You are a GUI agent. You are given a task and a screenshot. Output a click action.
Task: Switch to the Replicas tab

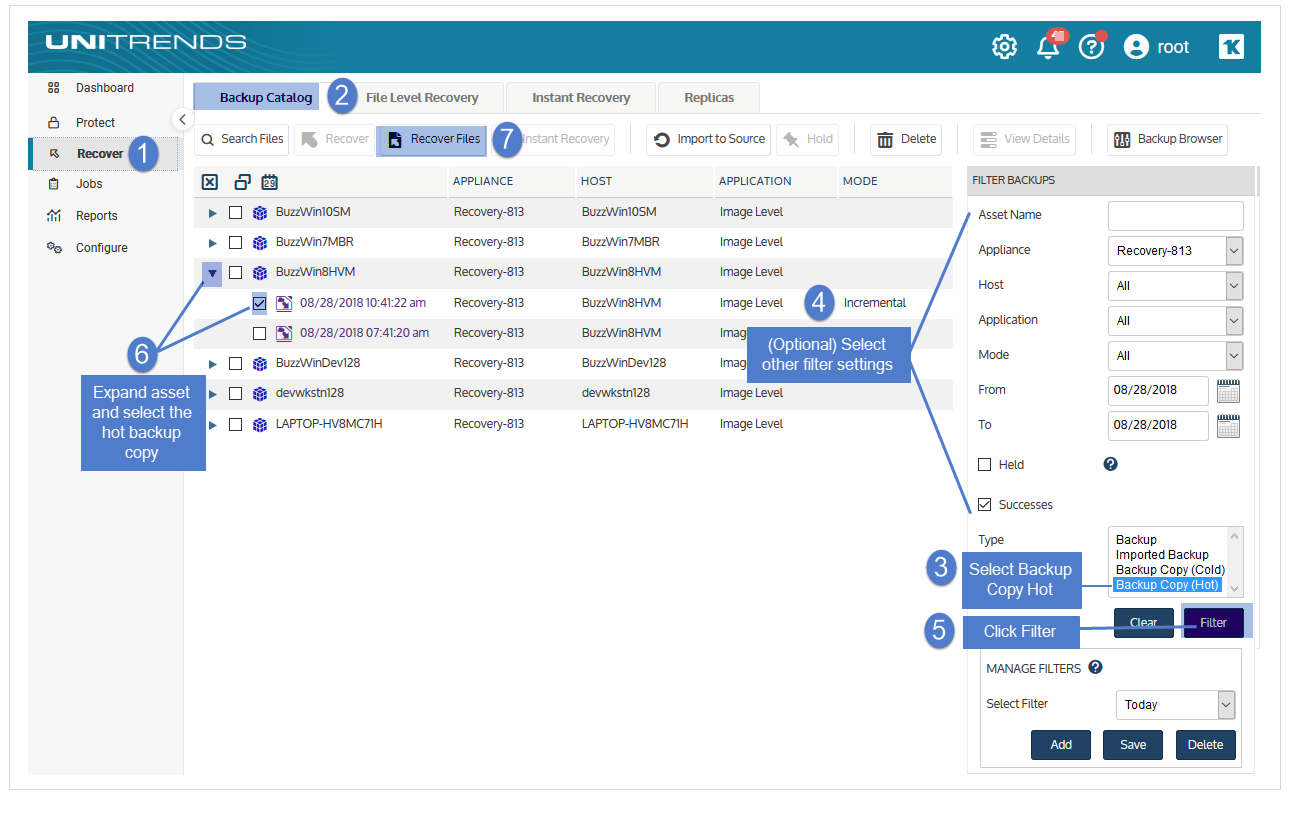pos(709,97)
